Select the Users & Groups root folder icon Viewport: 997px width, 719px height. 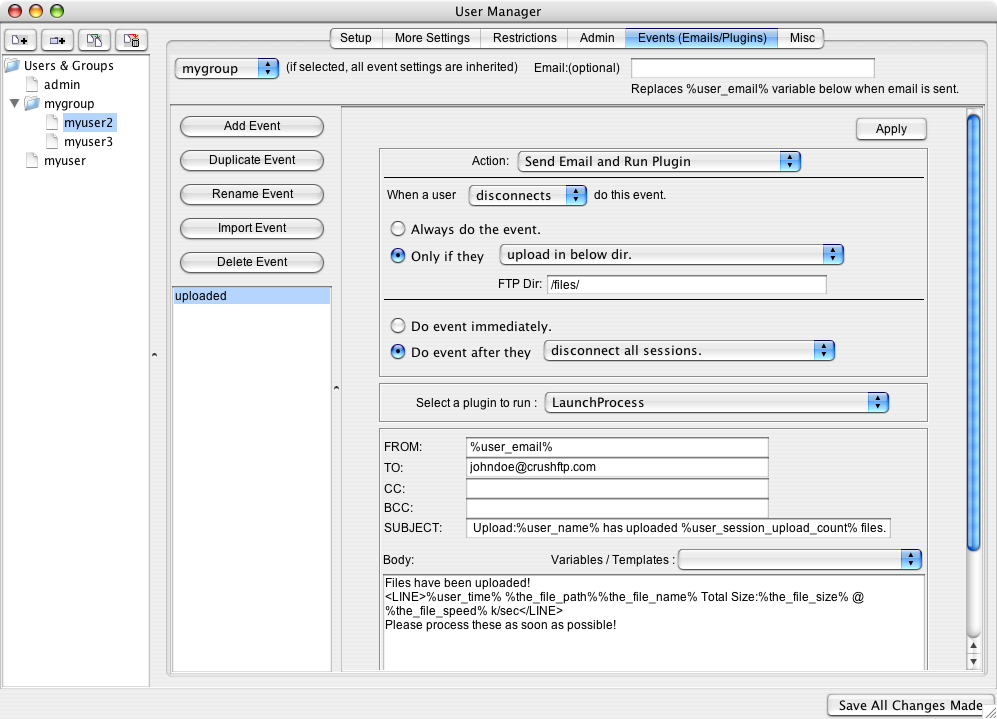tap(12, 66)
